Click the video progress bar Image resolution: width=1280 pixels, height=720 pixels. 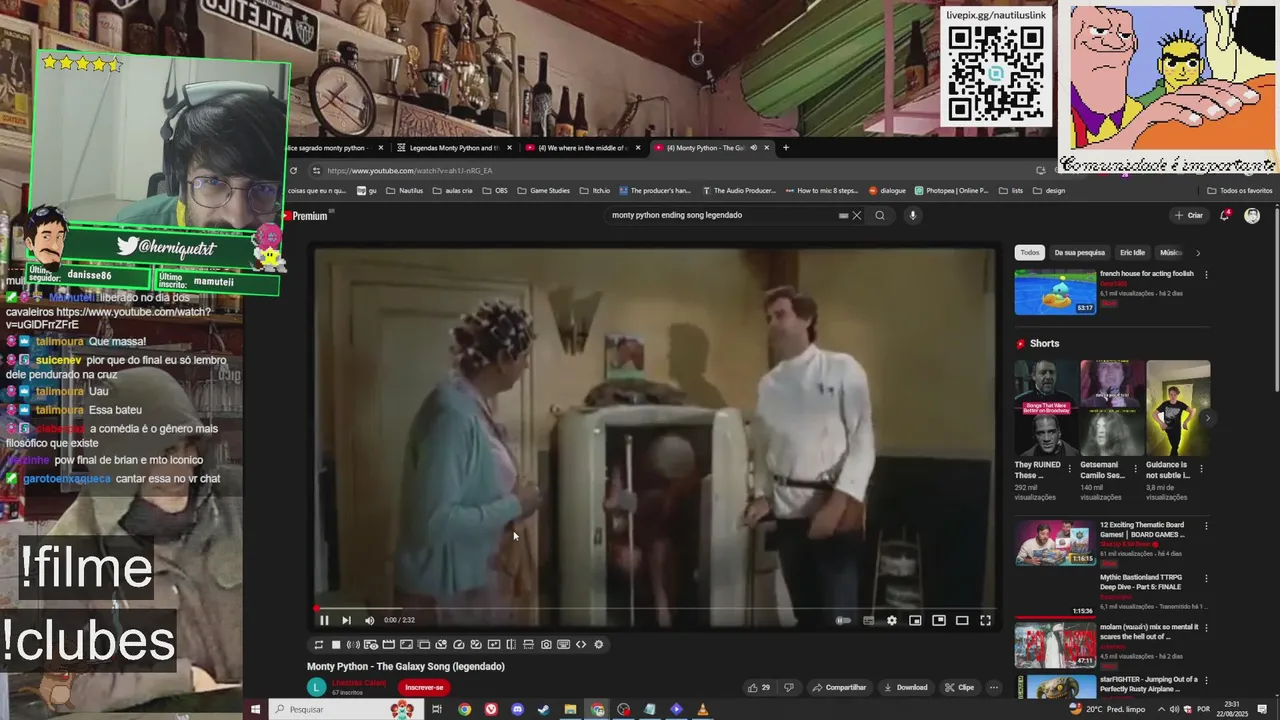pyautogui.click(x=655, y=607)
